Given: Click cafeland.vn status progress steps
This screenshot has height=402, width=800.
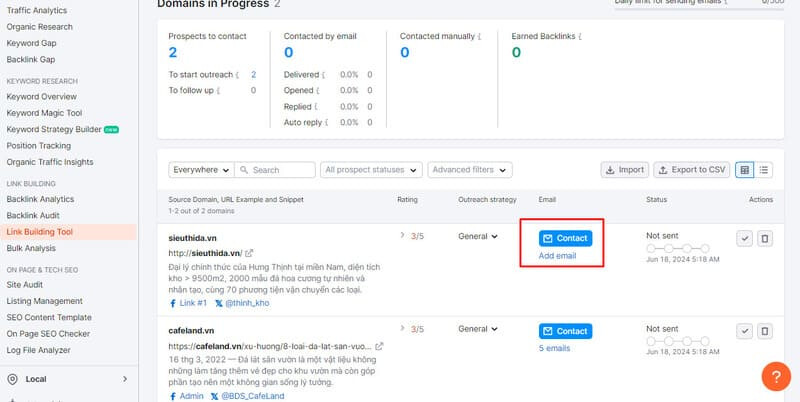Looking at the screenshot, I should (678, 341).
